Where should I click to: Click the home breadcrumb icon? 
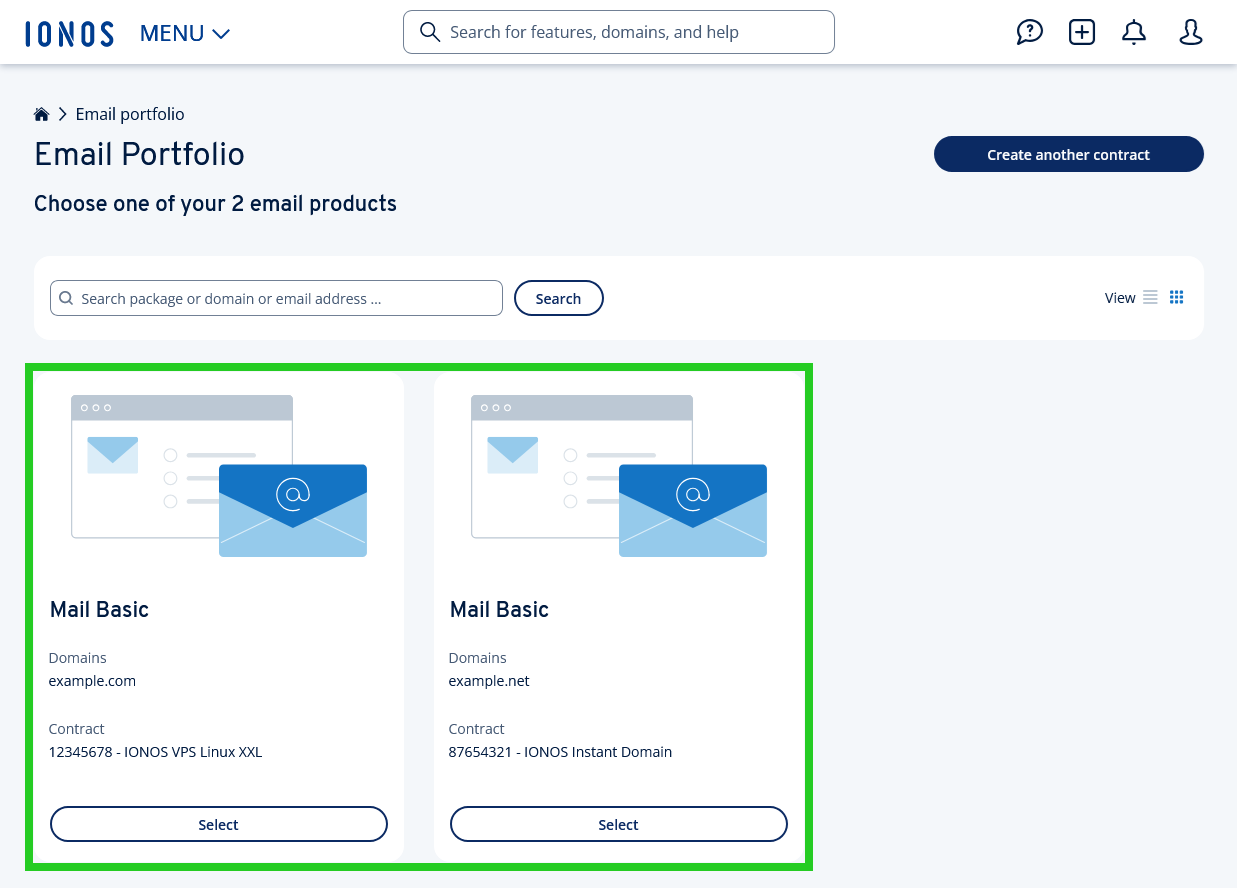[x=41, y=113]
